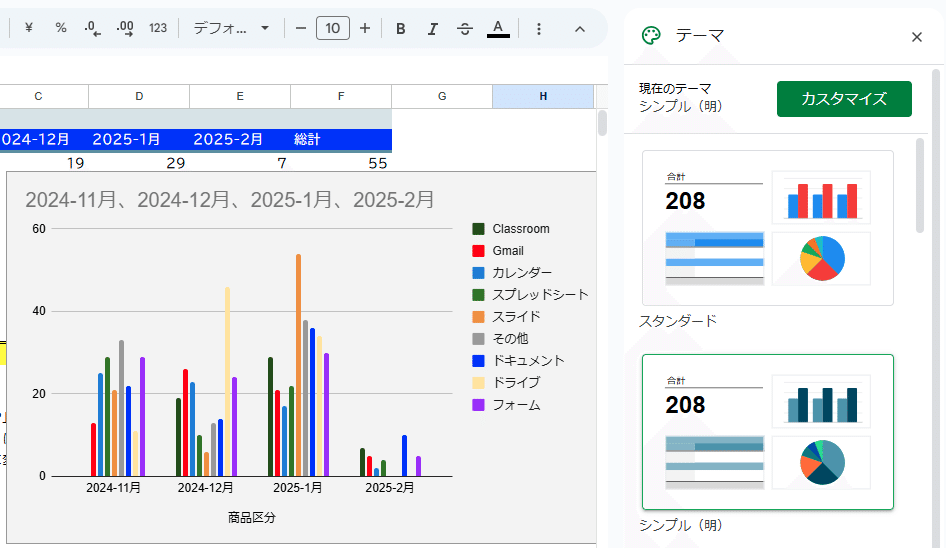946x548 pixels.
Task: Click the cell containing 29
Action: point(139,163)
